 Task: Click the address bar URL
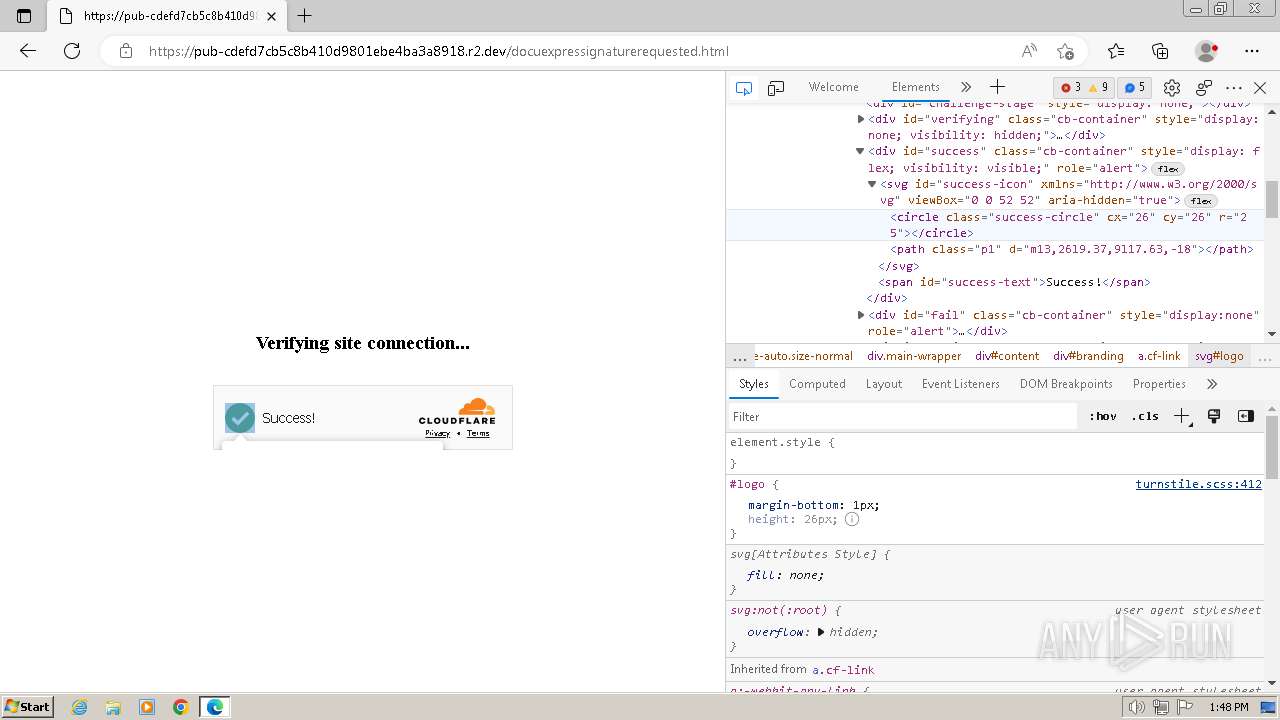[438, 51]
